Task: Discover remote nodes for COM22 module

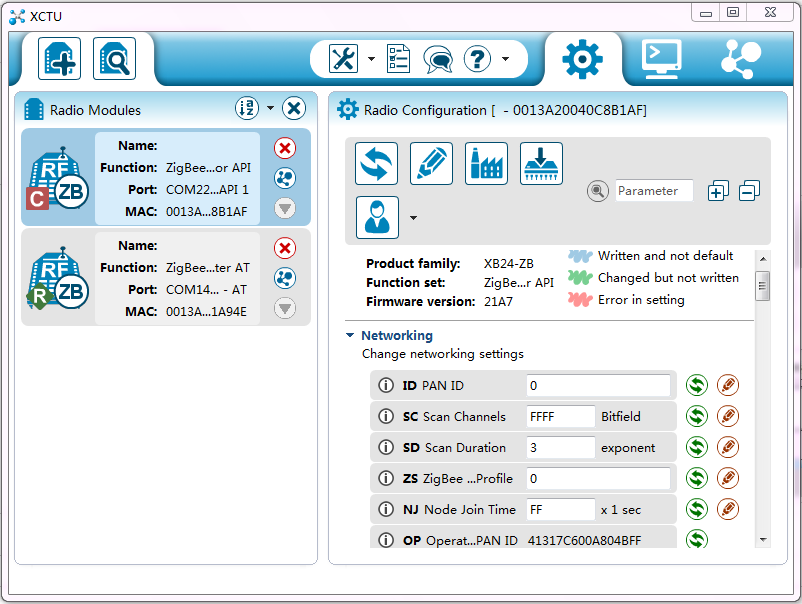Action: tap(285, 178)
